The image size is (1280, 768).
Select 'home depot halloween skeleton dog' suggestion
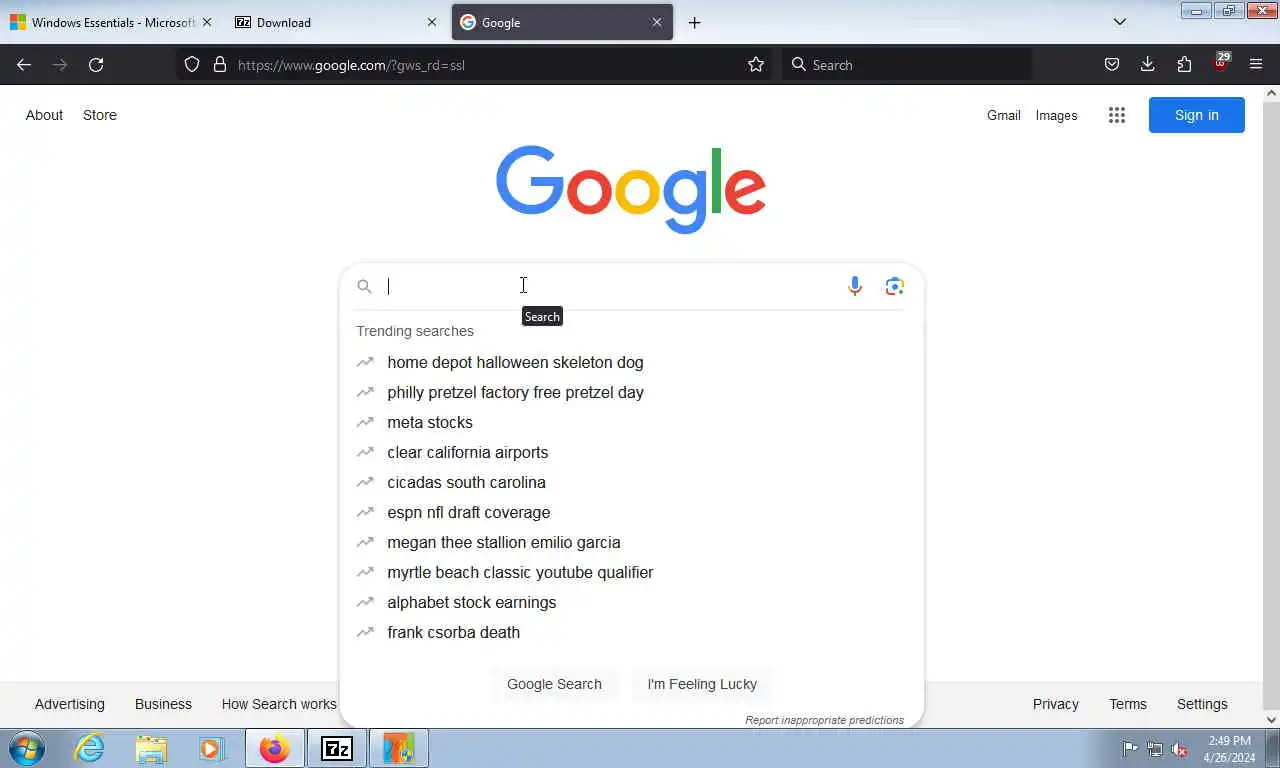pyautogui.click(x=631, y=362)
